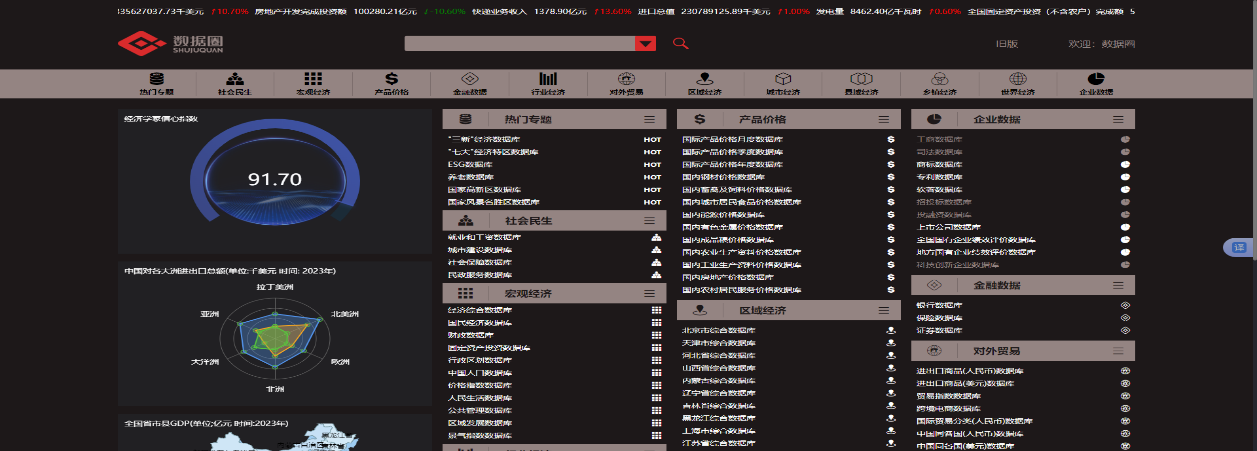
Task: Expand the 产品价格 panel hamburger menu
Action: [884, 119]
